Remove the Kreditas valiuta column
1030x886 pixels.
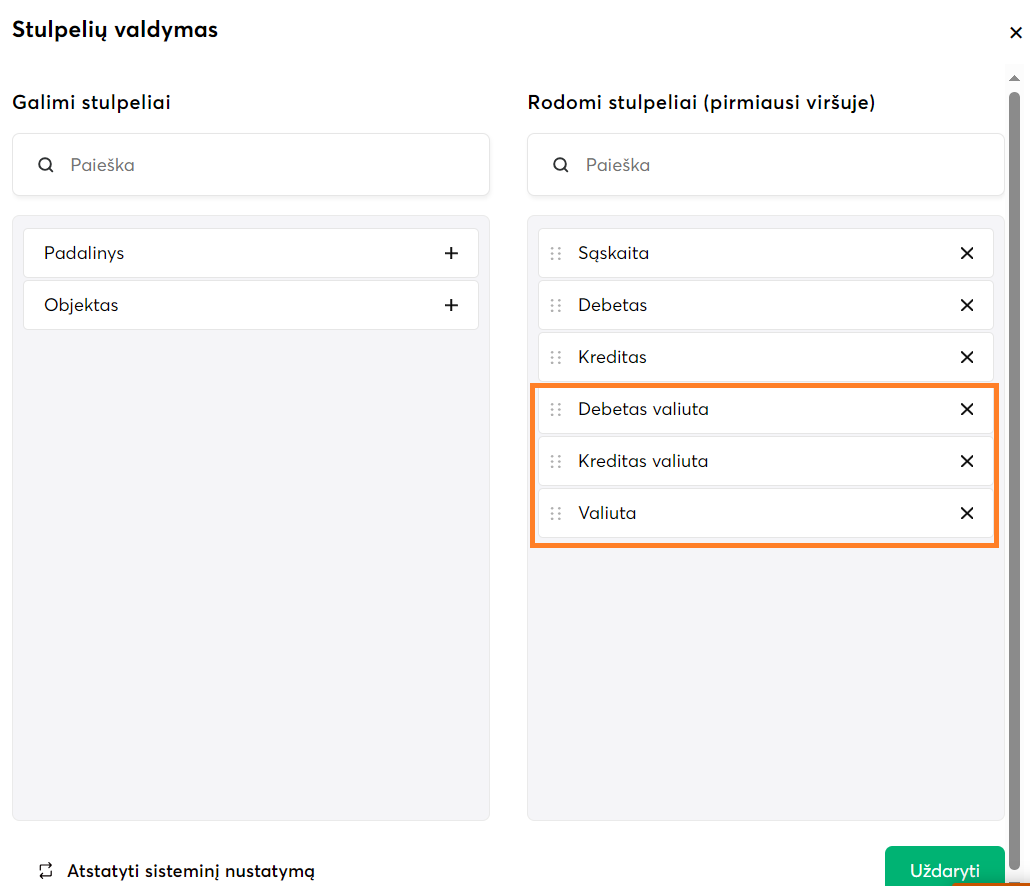[967, 461]
